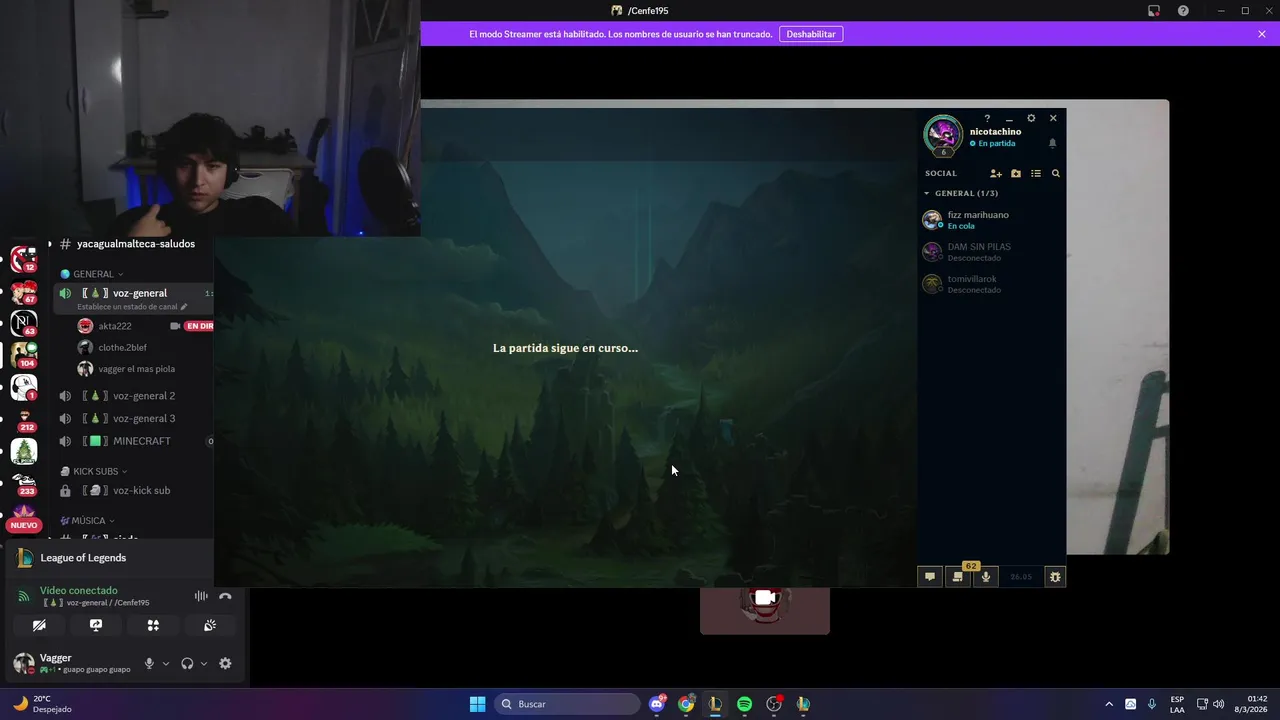Open the soundboard button

pos(210,625)
